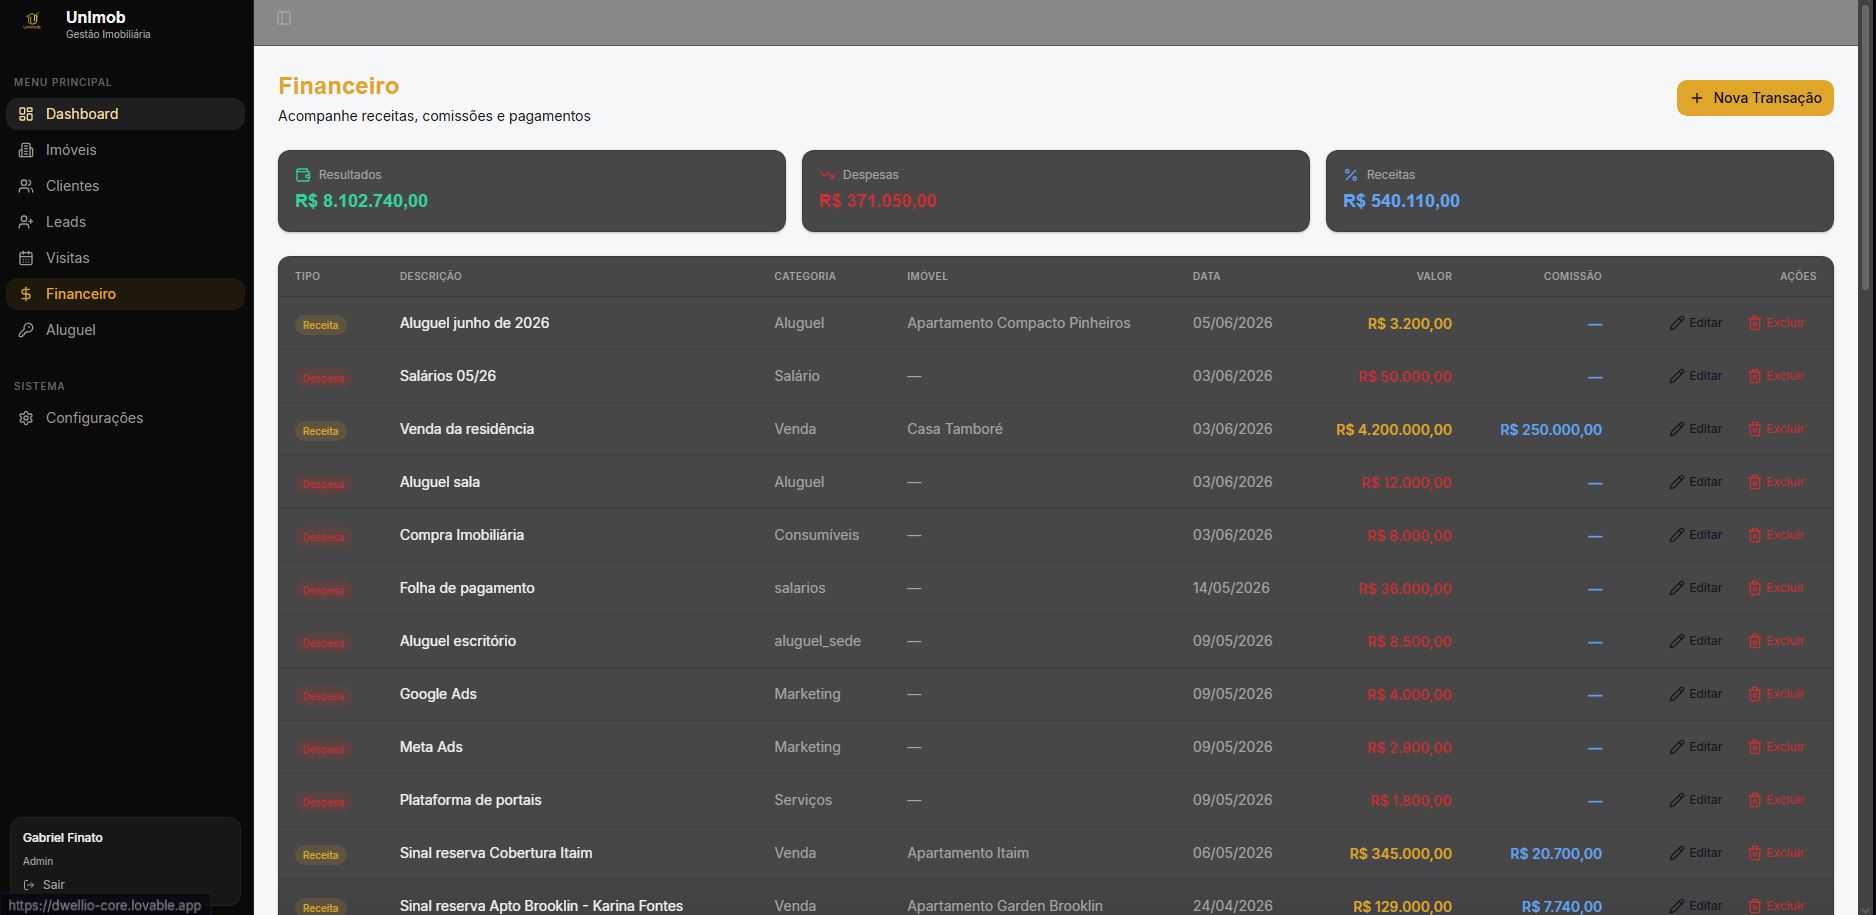Select Financeiro in the sidebar

[125, 294]
